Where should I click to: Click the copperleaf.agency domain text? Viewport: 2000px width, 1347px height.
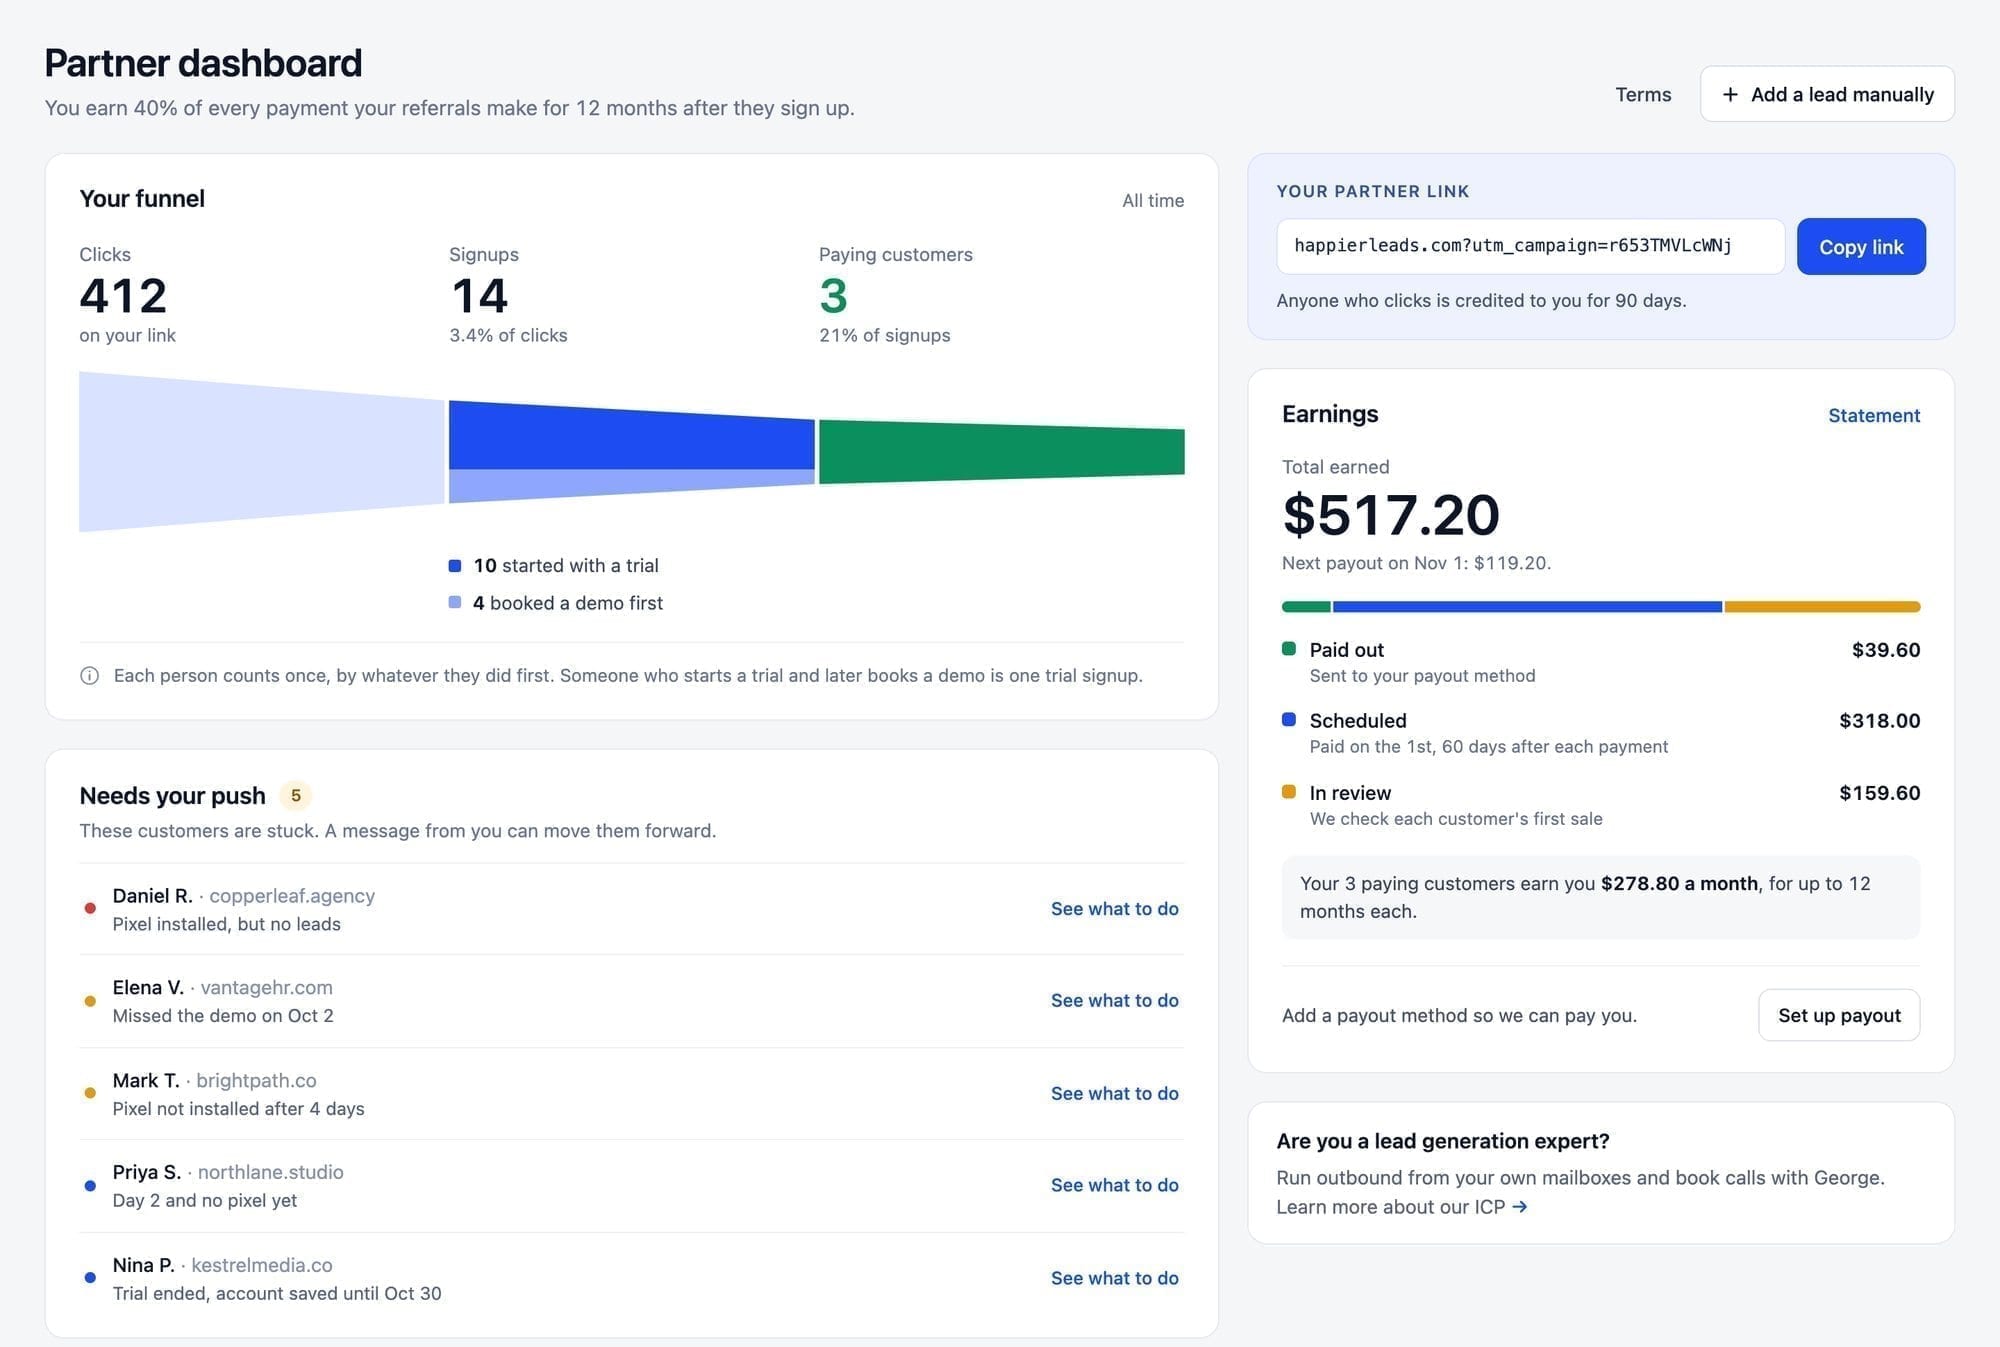[x=292, y=896]
